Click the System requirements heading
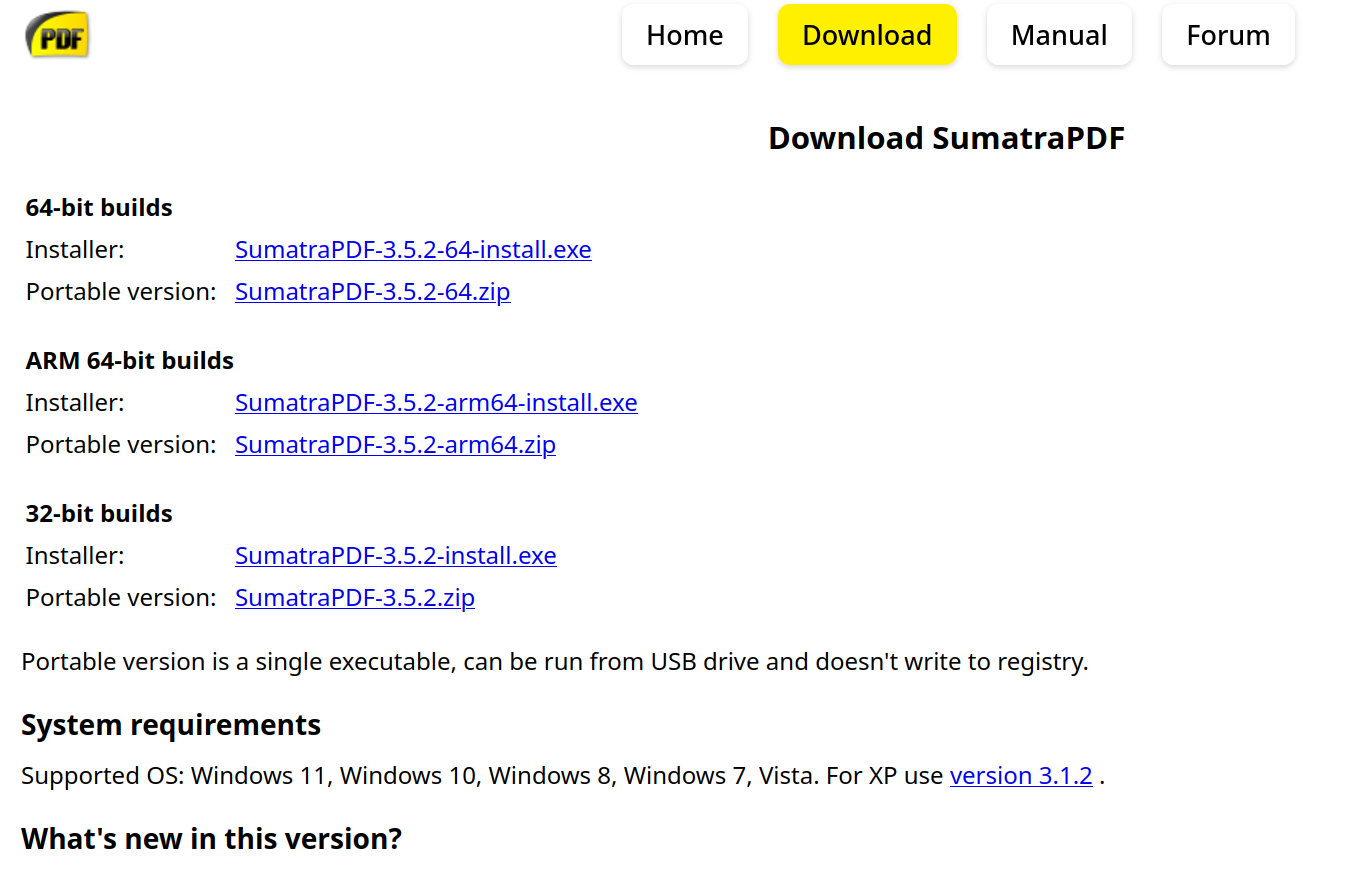This screenshot has height=876, width=1356. click(x=171, y=724)
